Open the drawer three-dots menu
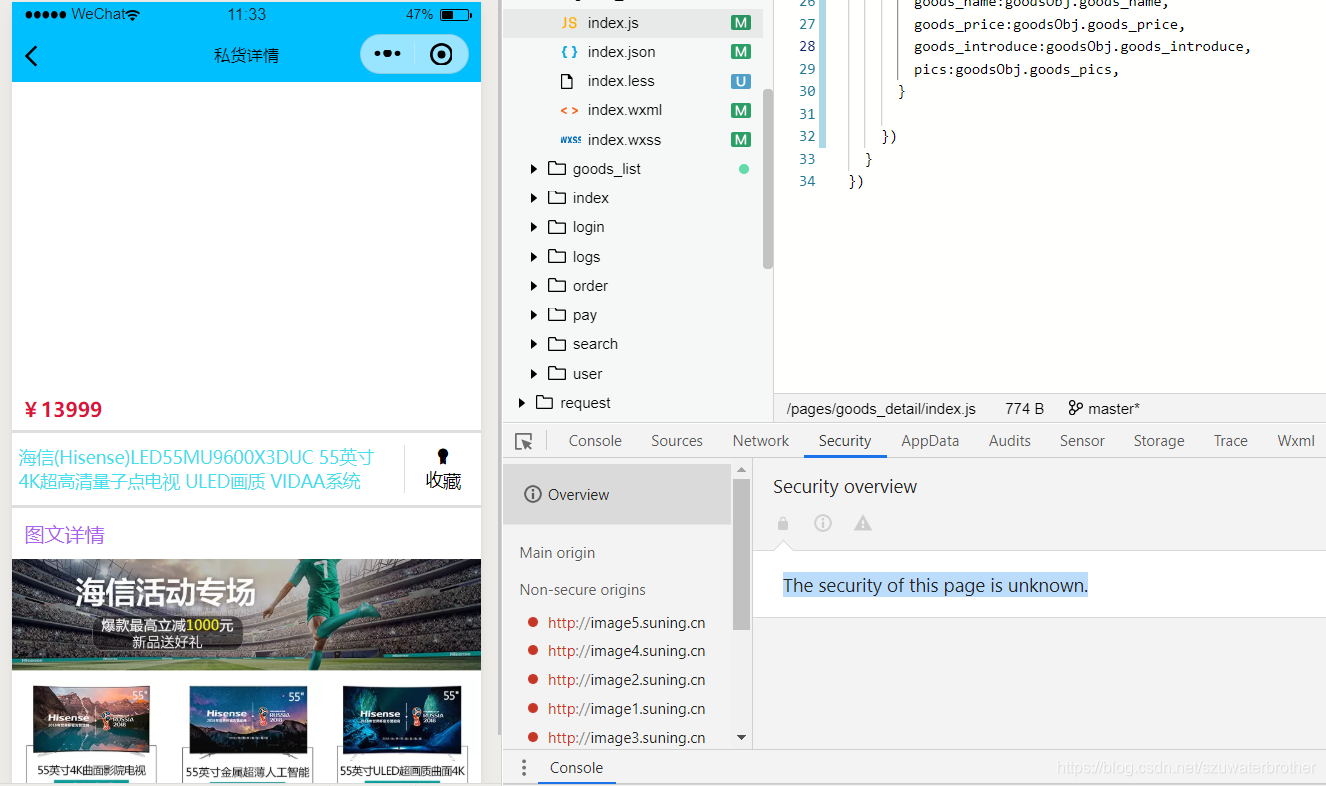The width and height of the screenshot is (1326, 786). tap(523, 768)
